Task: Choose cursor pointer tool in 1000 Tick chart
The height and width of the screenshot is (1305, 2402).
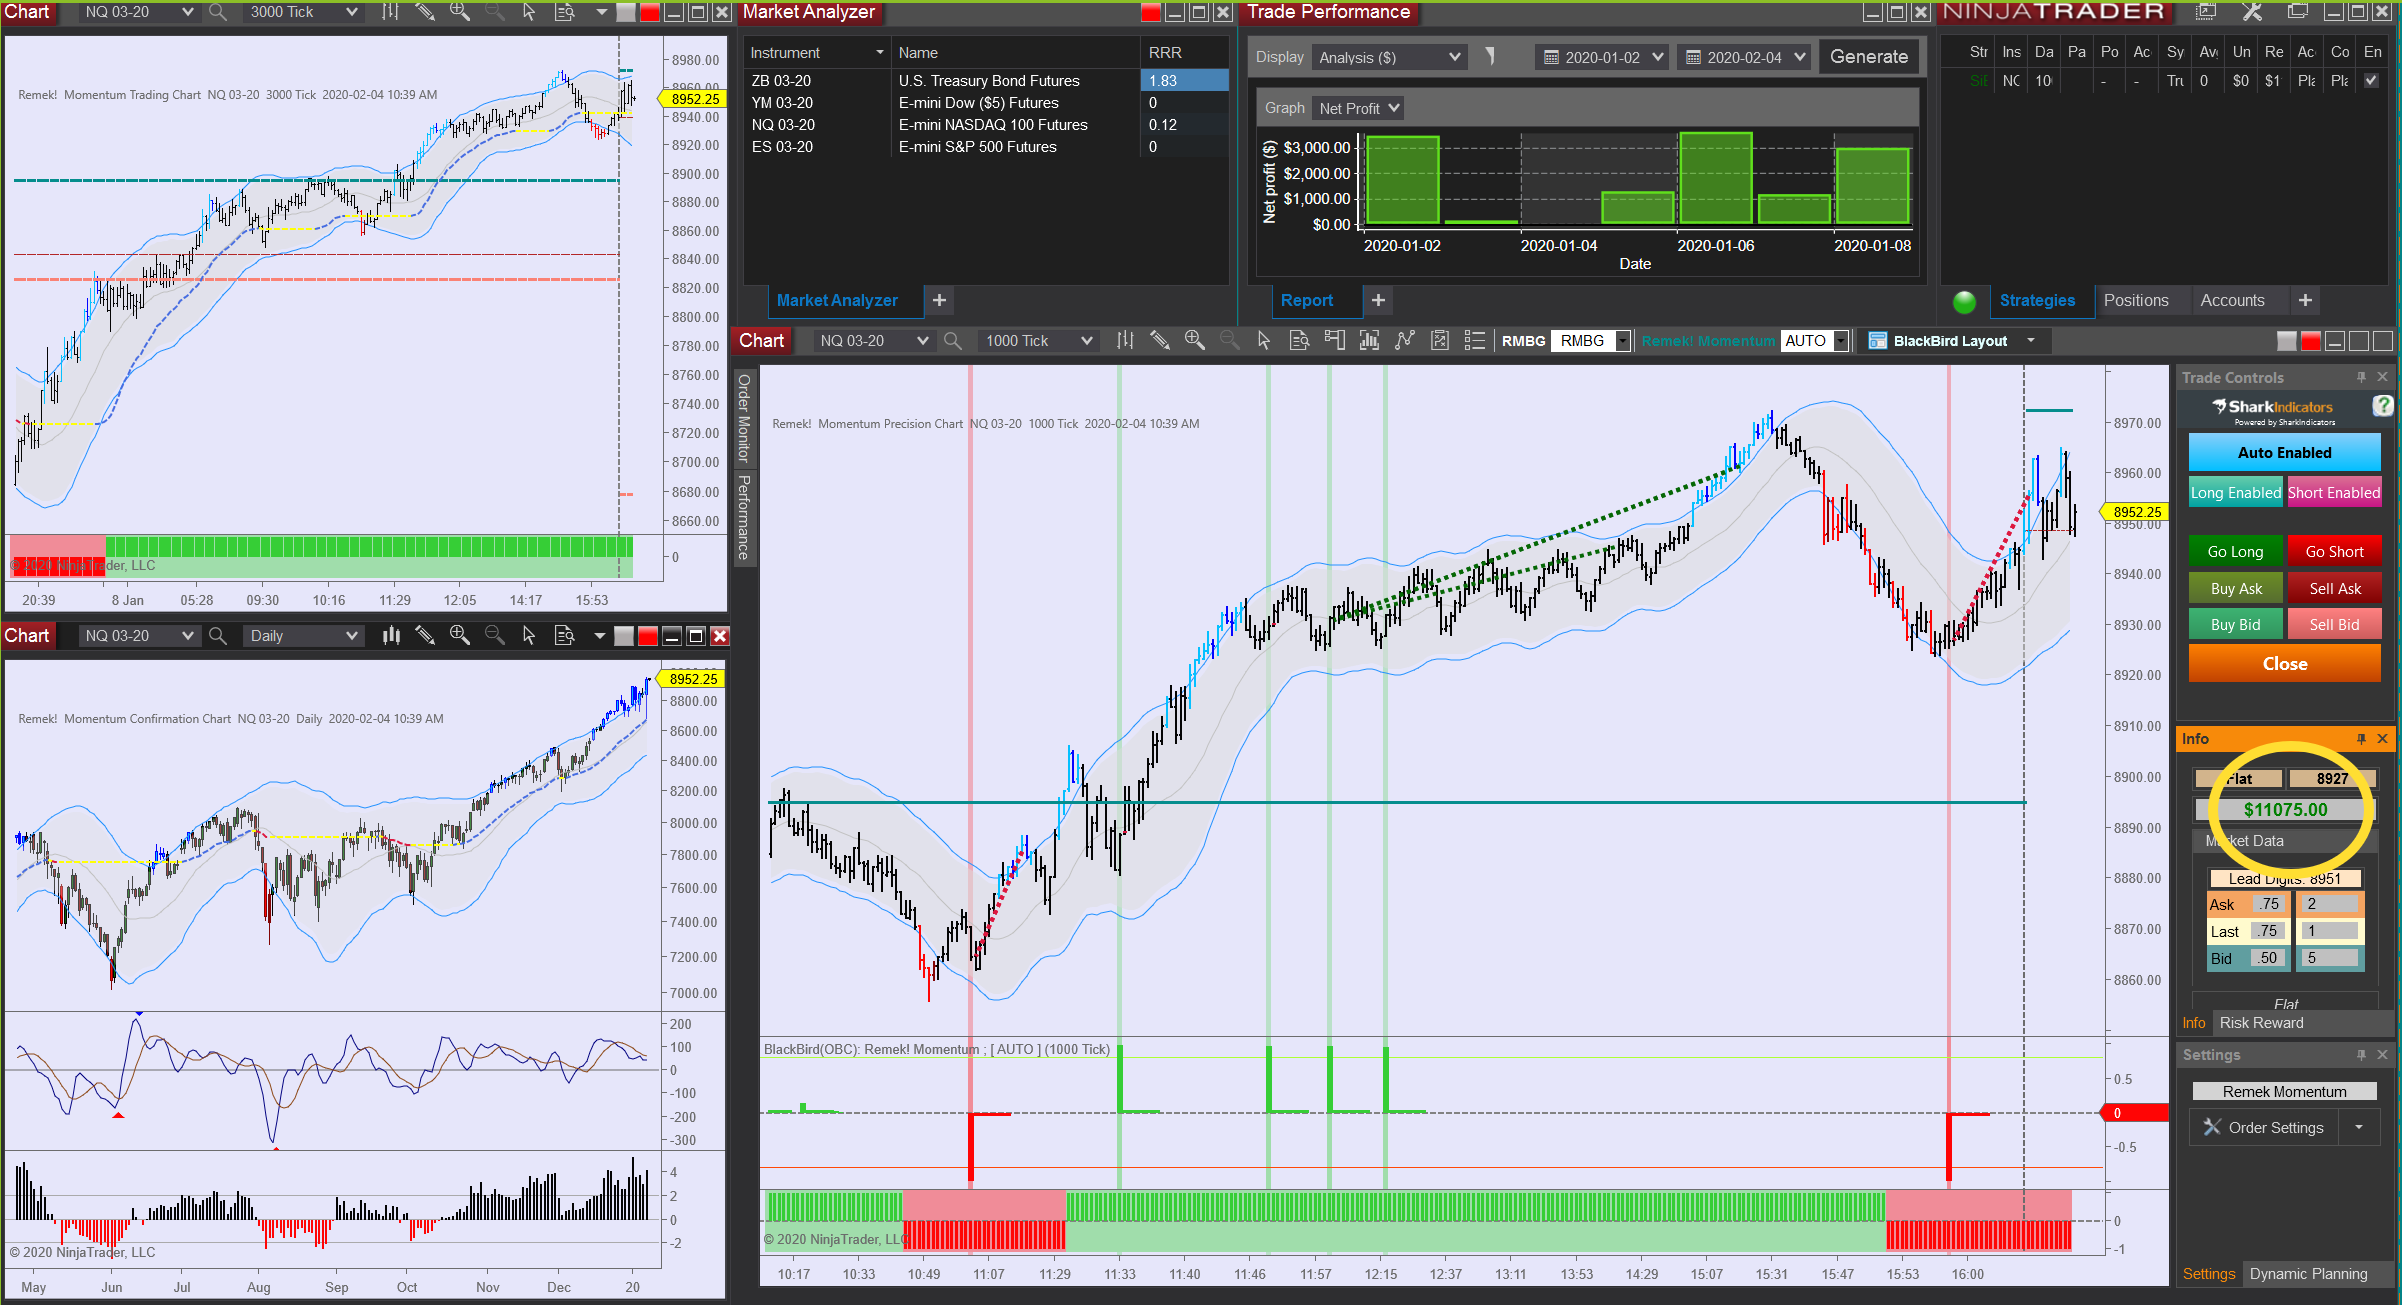Action: (x=1264, y=341)
